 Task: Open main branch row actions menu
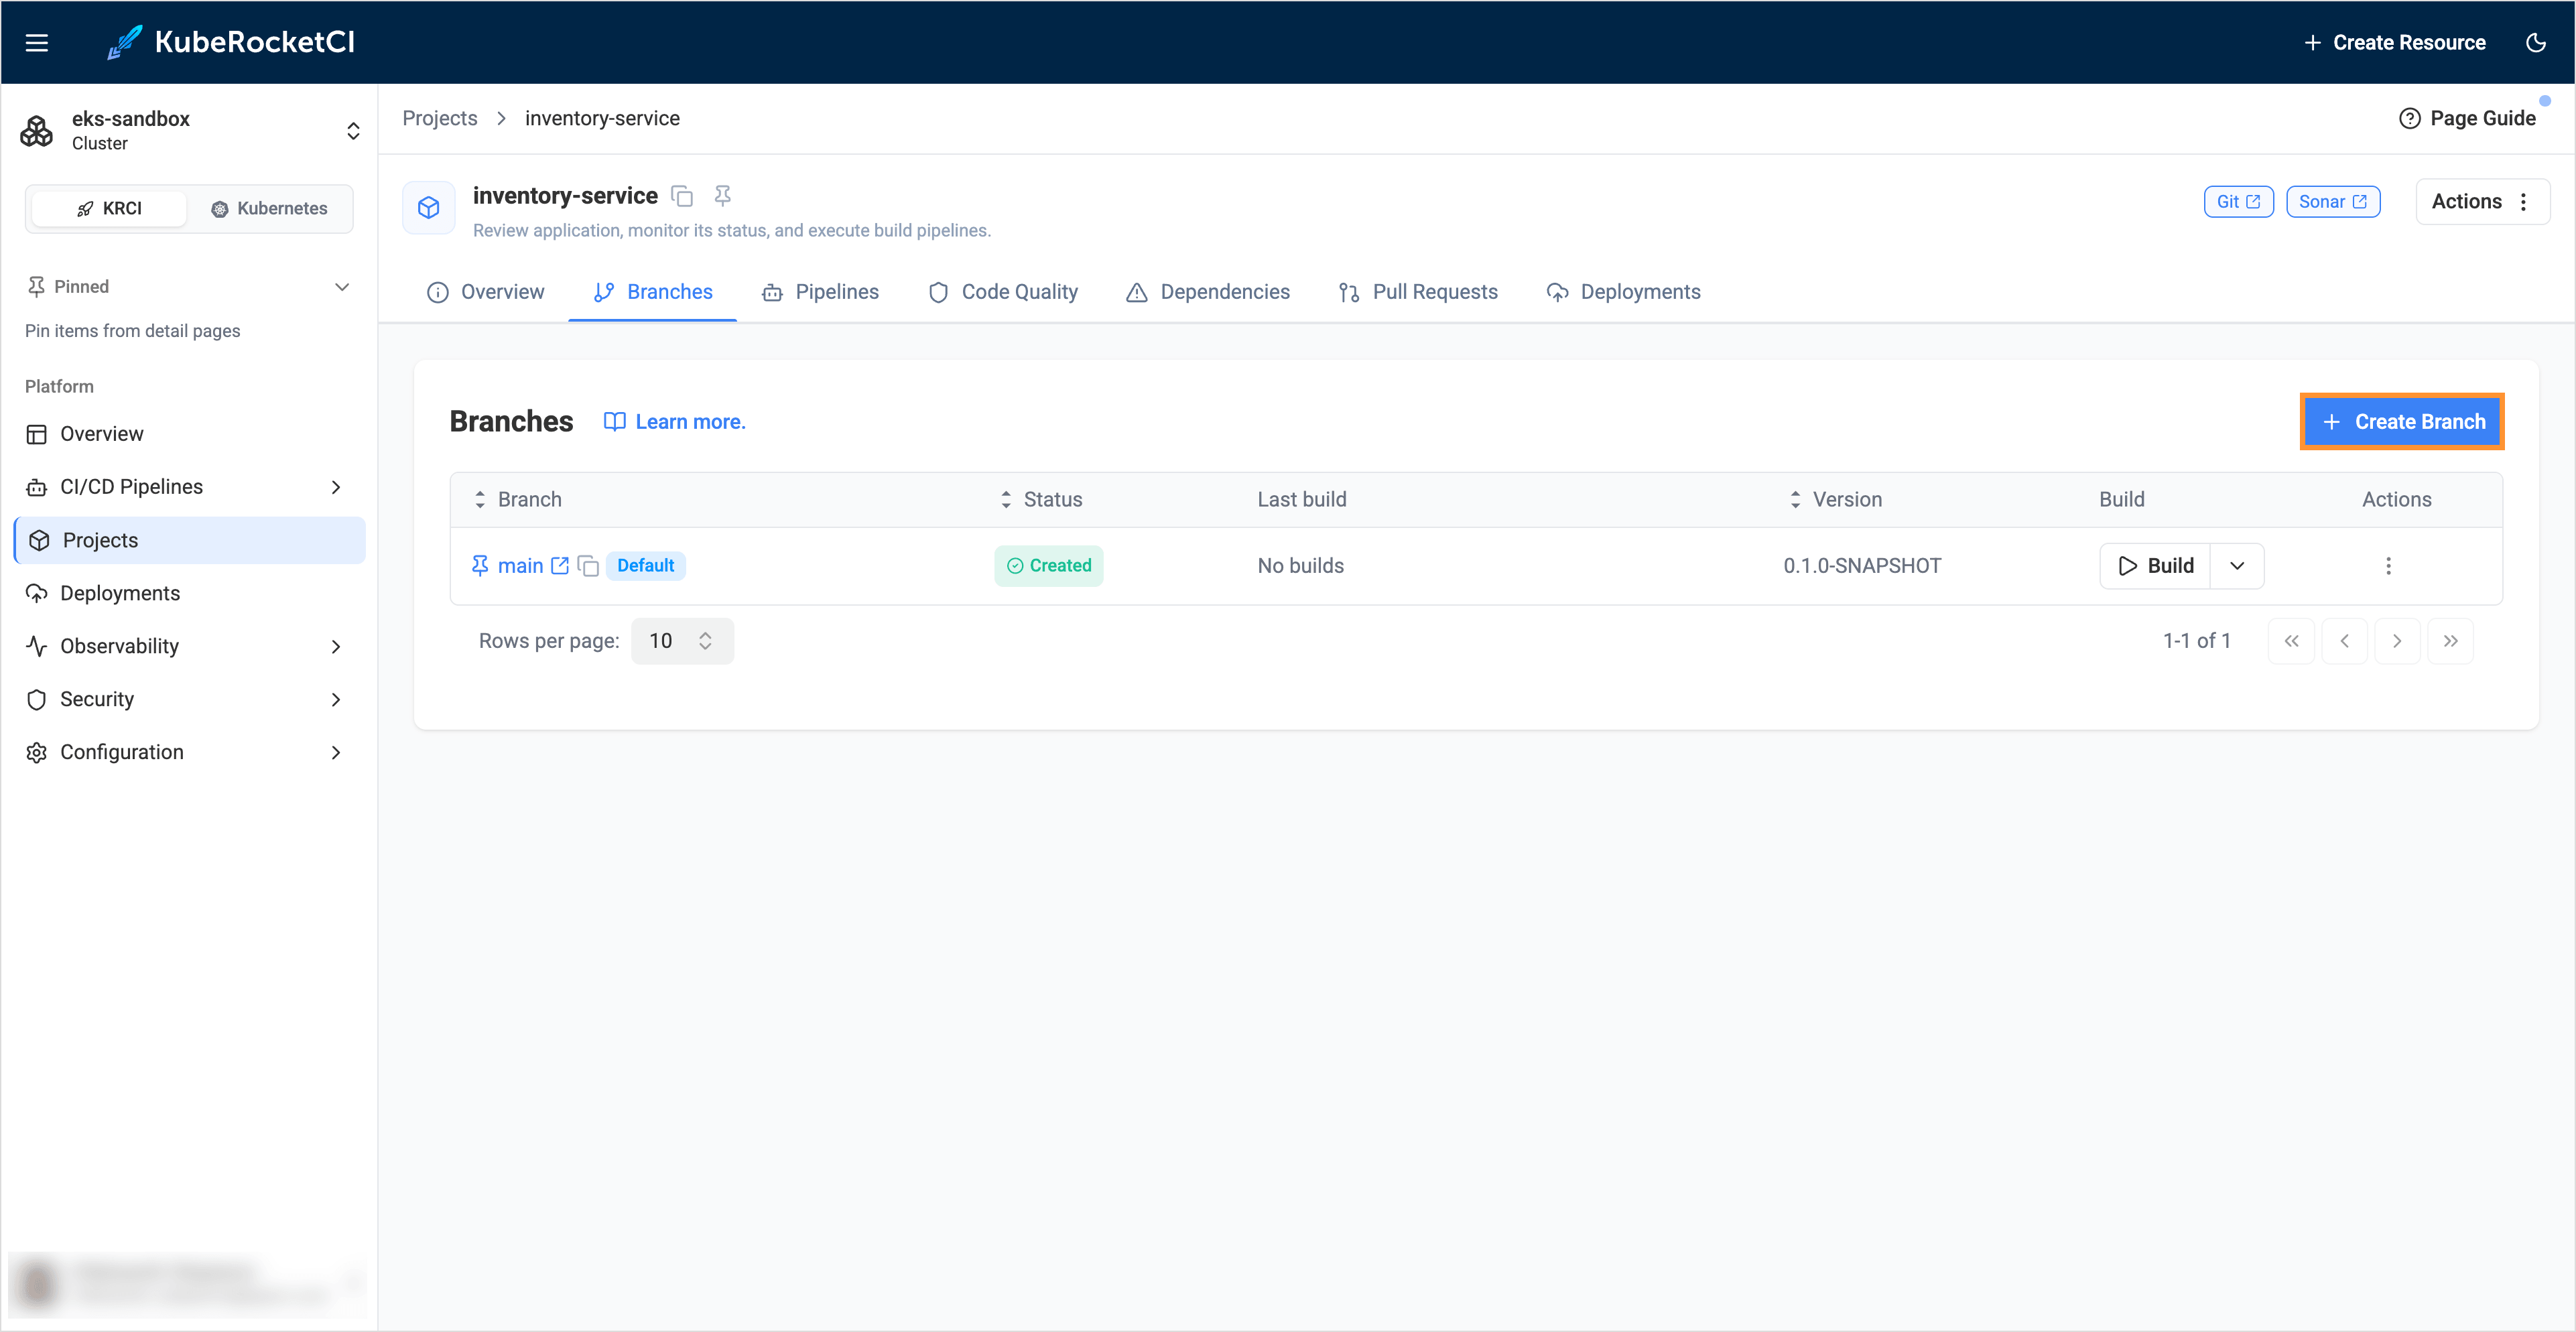tap(2389, 566)
